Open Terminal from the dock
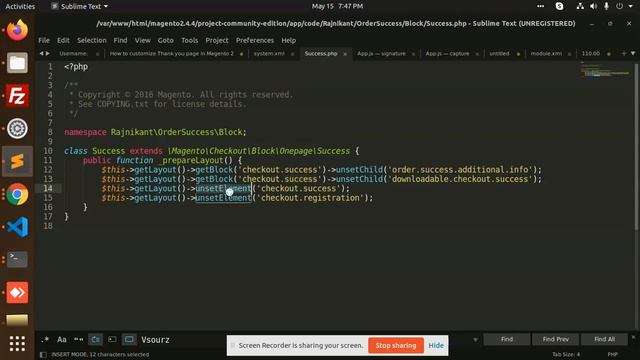Screen dimensions: 640x360 pos(17,260)
